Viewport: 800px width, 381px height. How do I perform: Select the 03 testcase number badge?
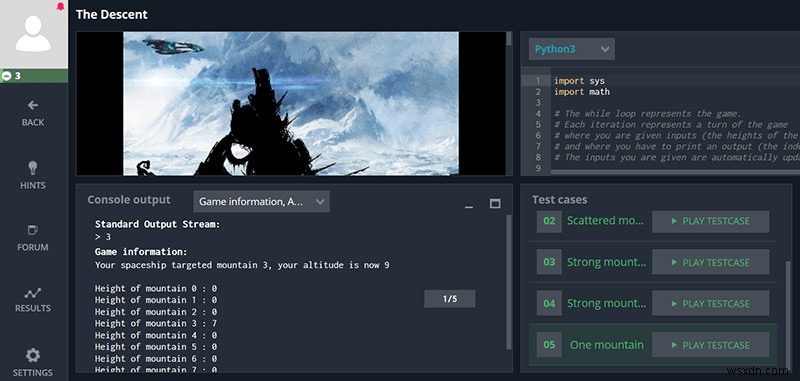point(549,262)
